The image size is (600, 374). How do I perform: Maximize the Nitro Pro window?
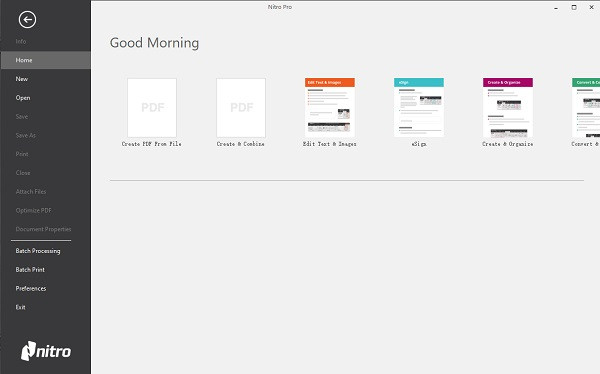coord(574,7)
